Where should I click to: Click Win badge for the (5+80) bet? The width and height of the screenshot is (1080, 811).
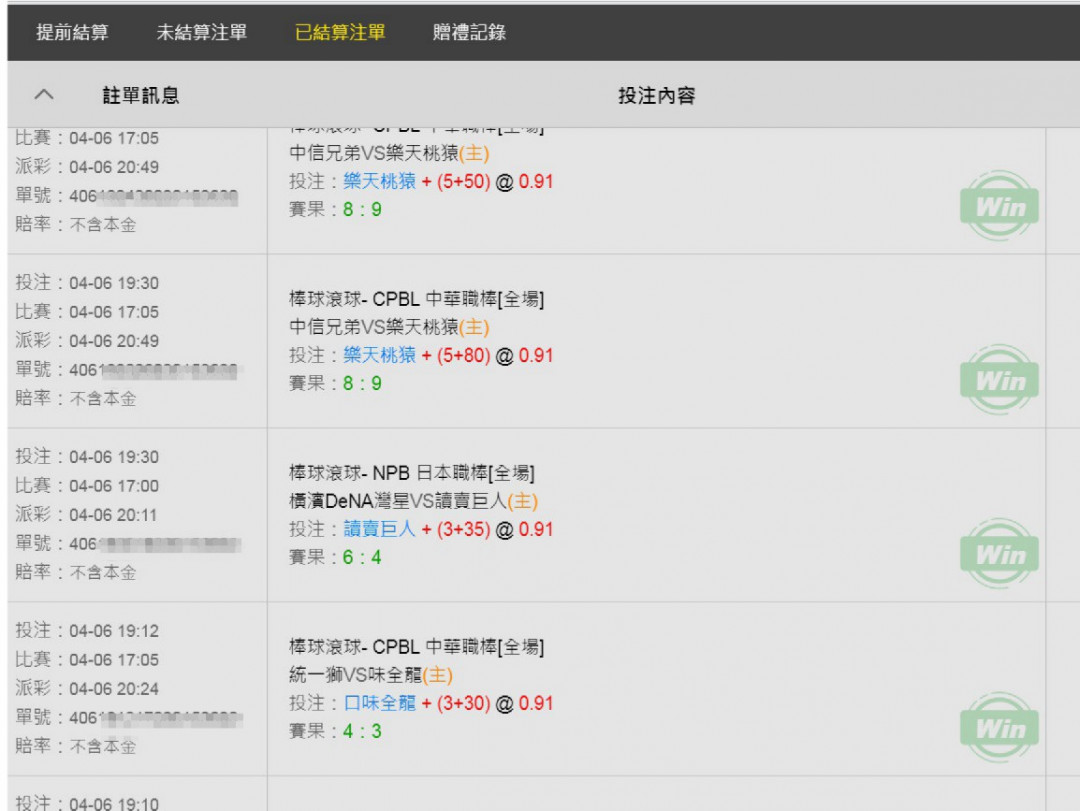point(999,380)
